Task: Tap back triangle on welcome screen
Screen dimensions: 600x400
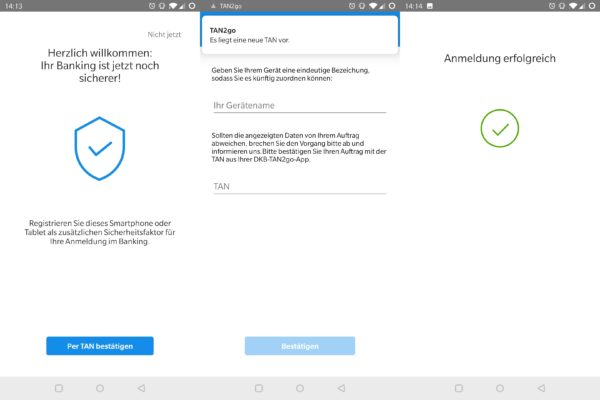Action: point(141,387)
